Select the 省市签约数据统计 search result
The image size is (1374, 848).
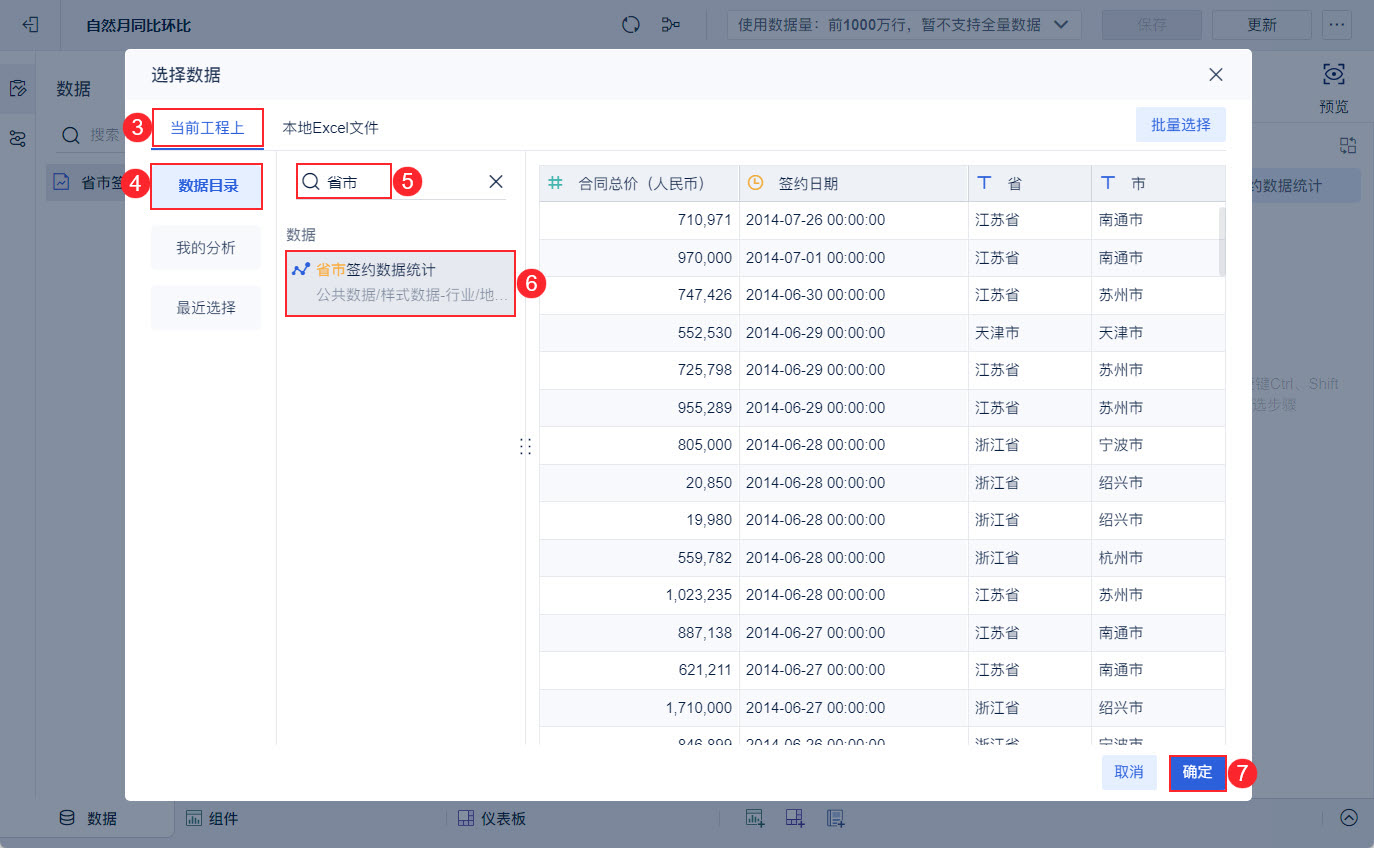click(401, 283)
